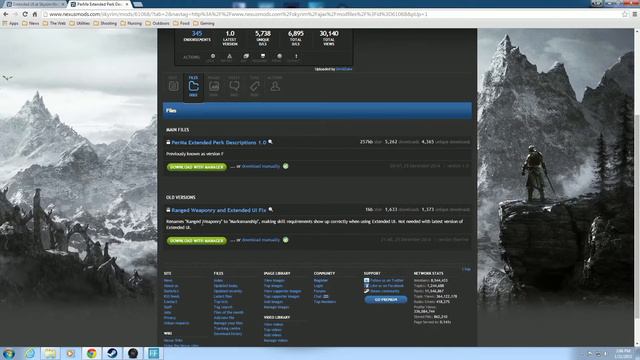Reload the page with refresh icon
Viewport: 640px width, 360px height.
[25, 14]
